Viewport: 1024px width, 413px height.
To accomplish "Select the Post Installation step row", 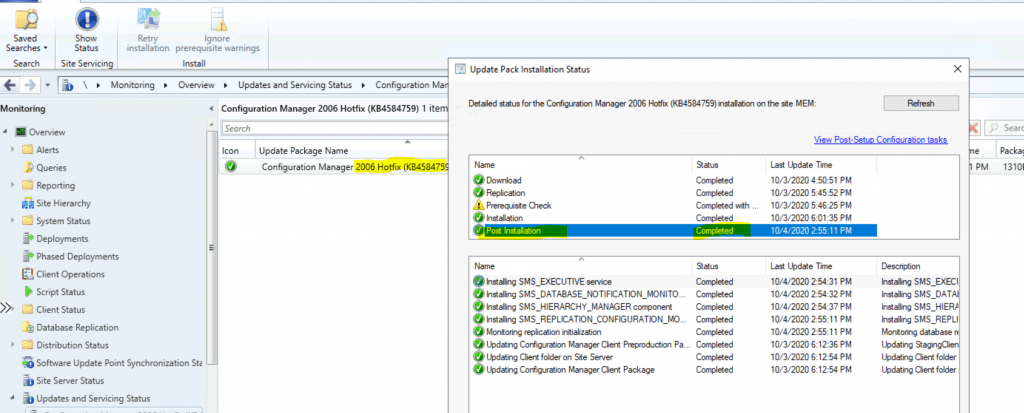I will click(x=673, y=231).
